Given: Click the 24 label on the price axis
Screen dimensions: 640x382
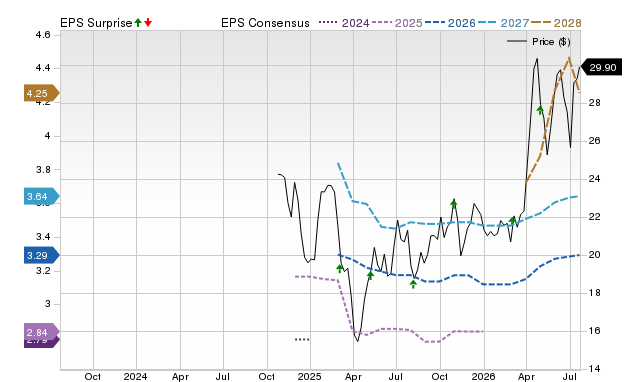Looking at the screenshot, I should click(x=594, y=179).
